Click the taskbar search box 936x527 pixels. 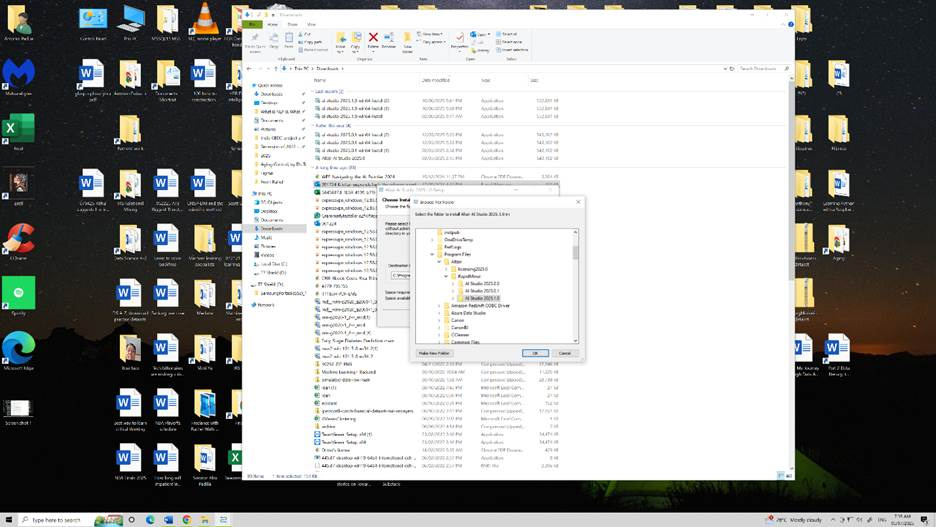[70, 520]
